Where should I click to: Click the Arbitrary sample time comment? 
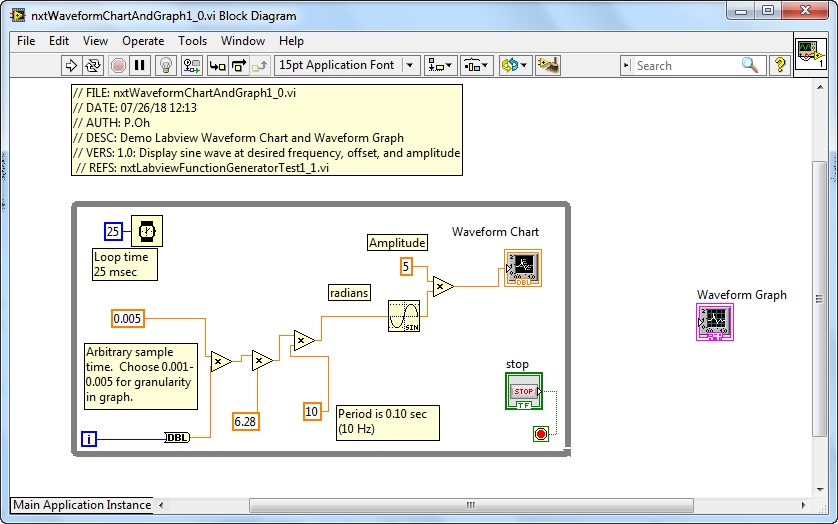pyautogui.click(x=141, y=376)
